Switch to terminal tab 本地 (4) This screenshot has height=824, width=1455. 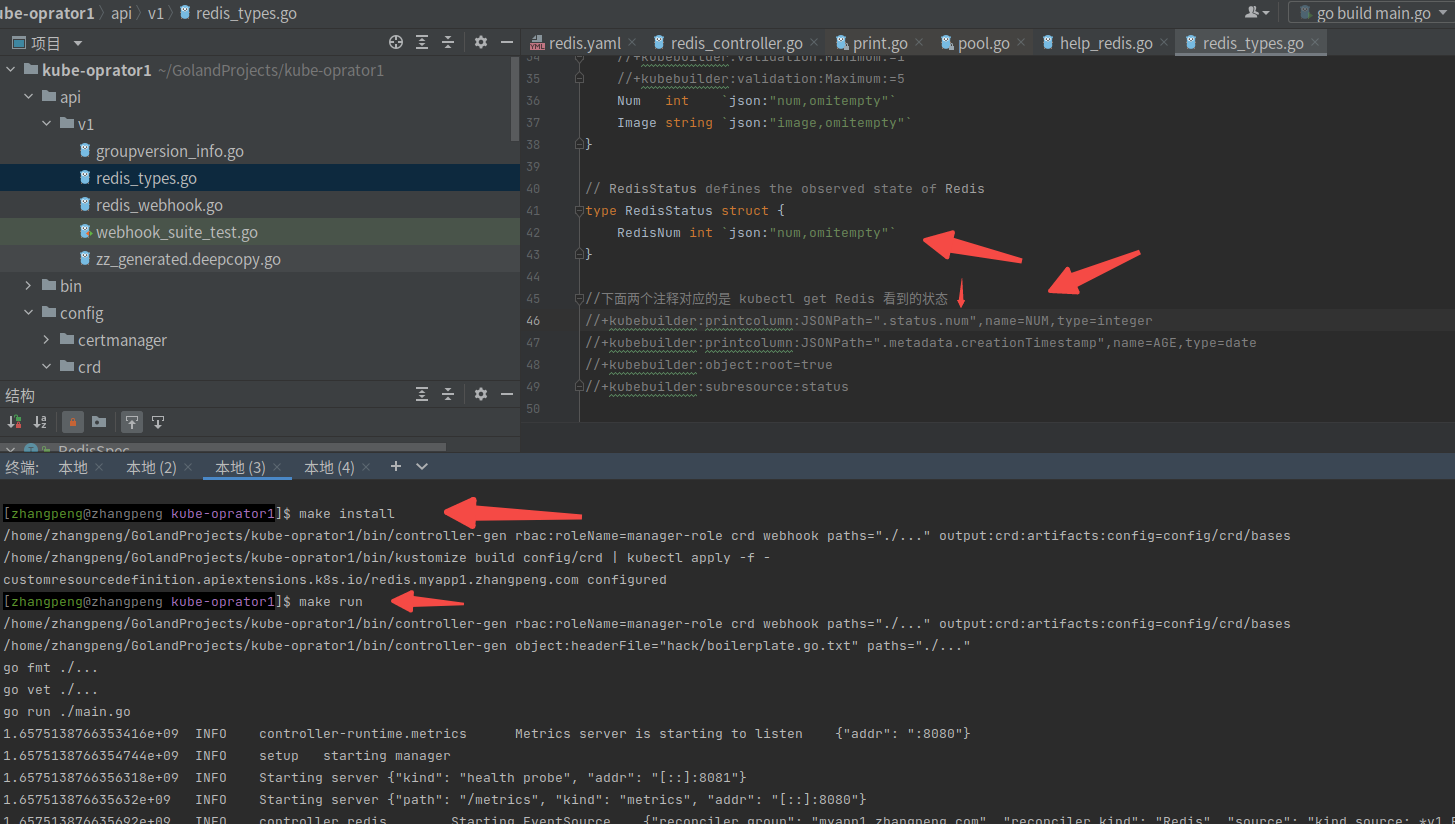(329, 467)
